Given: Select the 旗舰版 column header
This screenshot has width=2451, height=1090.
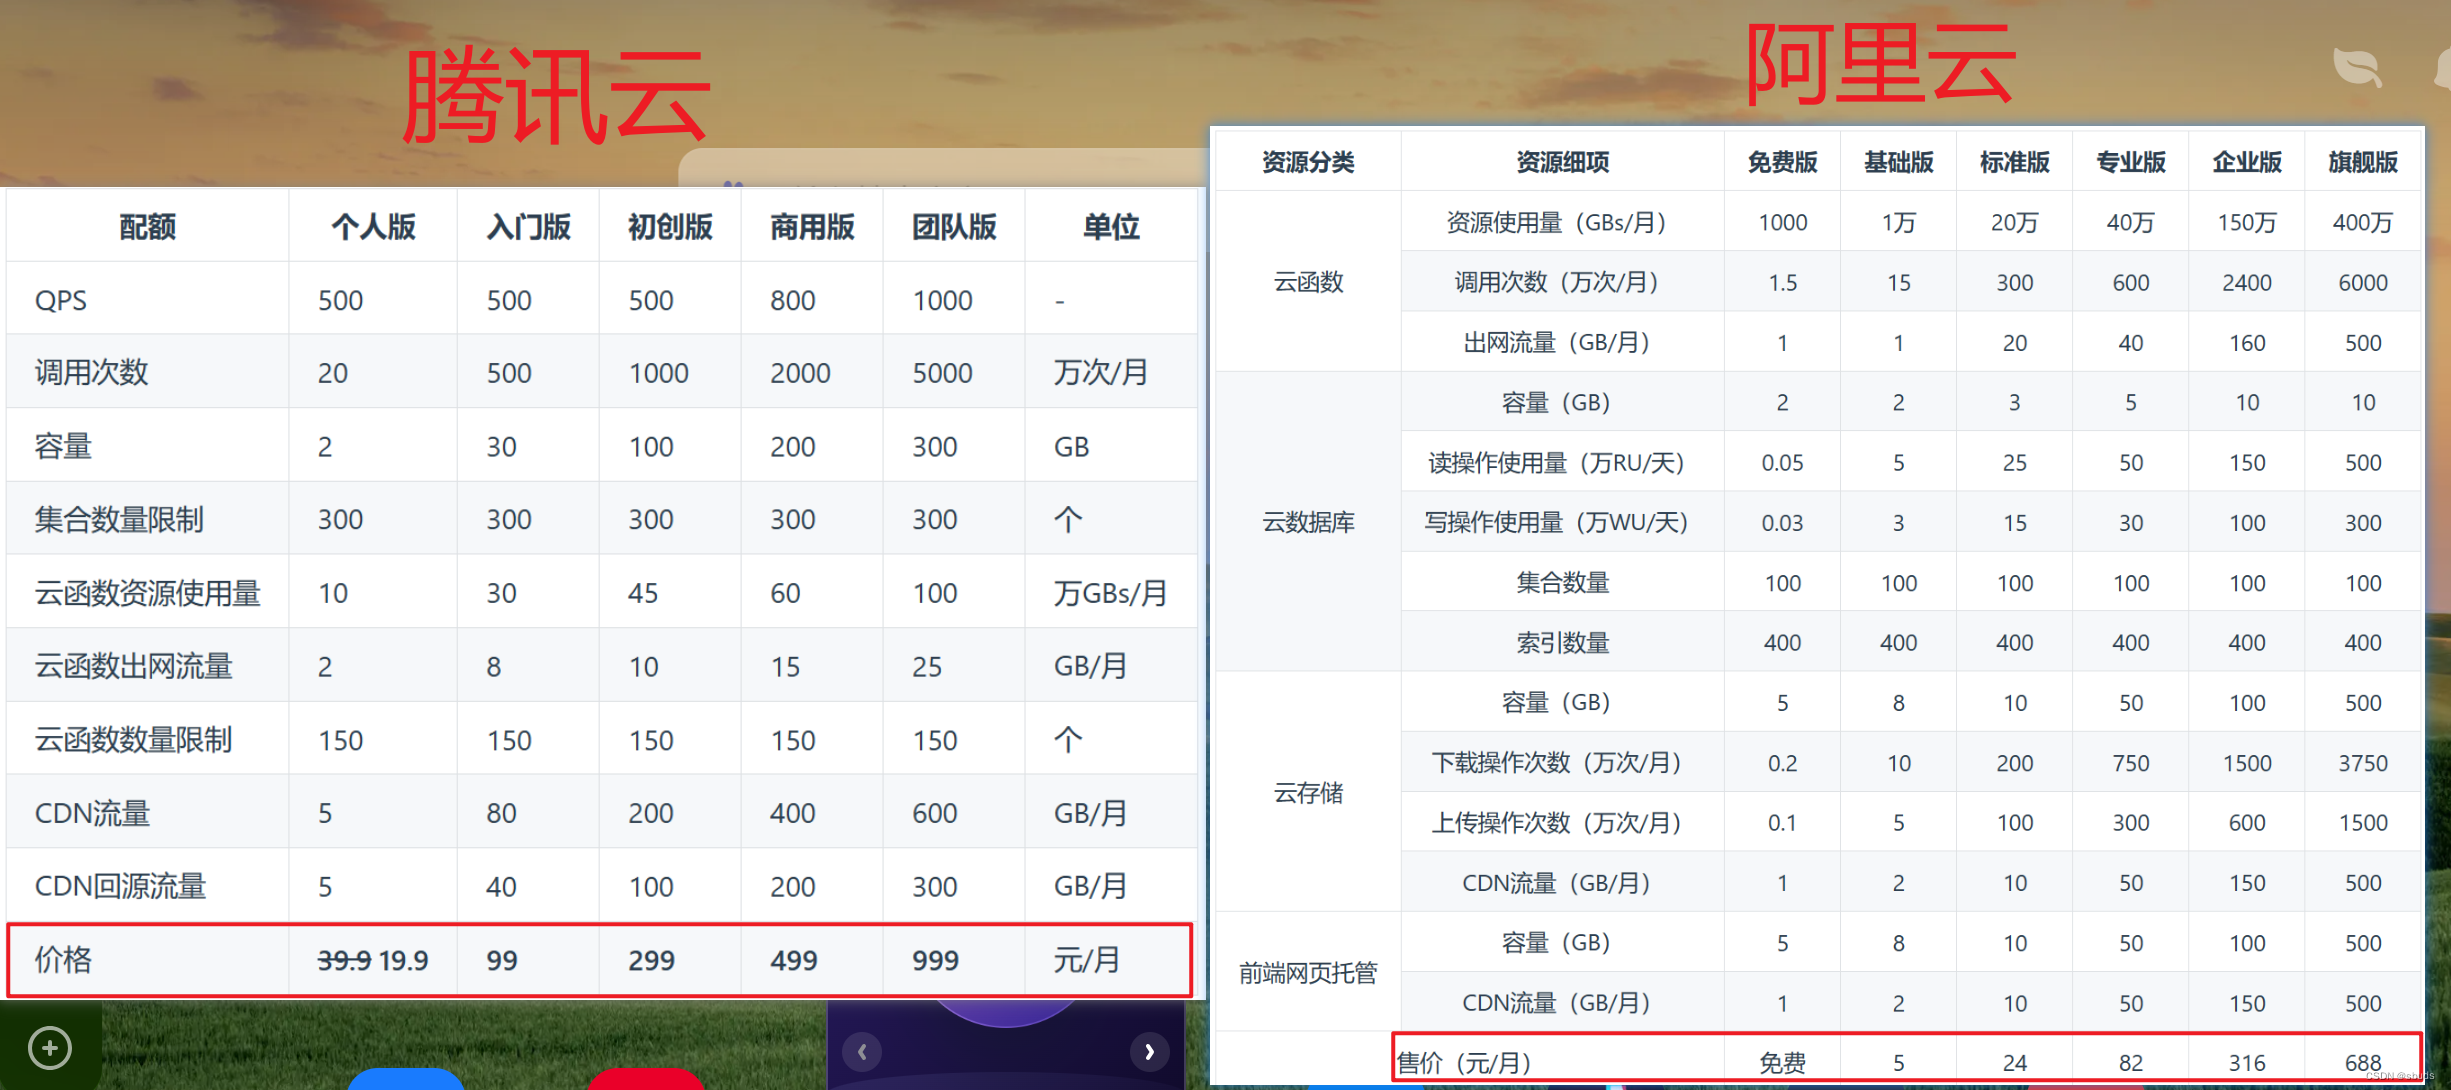Looking at the screenshot, I should [2362, 162].
